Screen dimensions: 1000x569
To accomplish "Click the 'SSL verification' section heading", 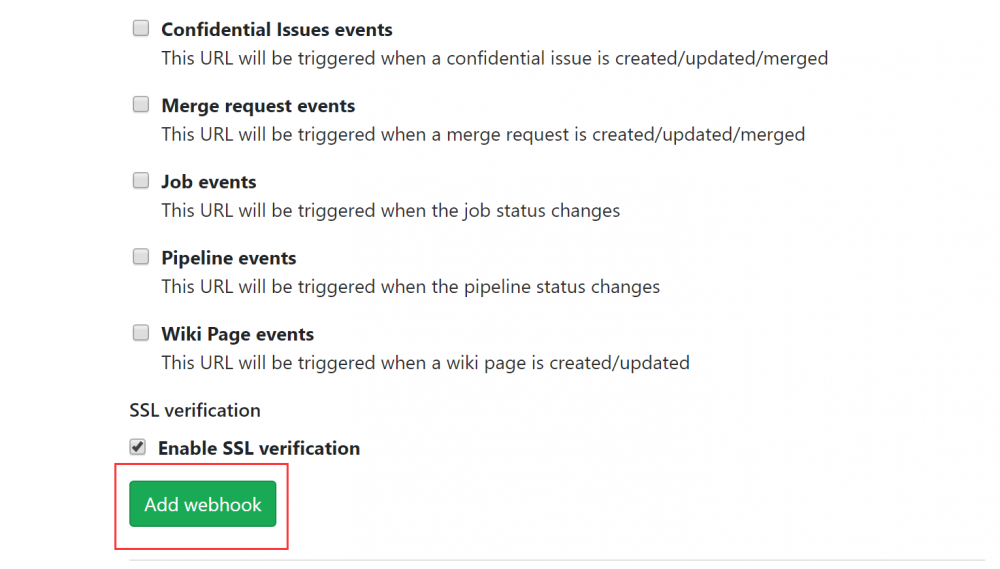I will 195,410.
